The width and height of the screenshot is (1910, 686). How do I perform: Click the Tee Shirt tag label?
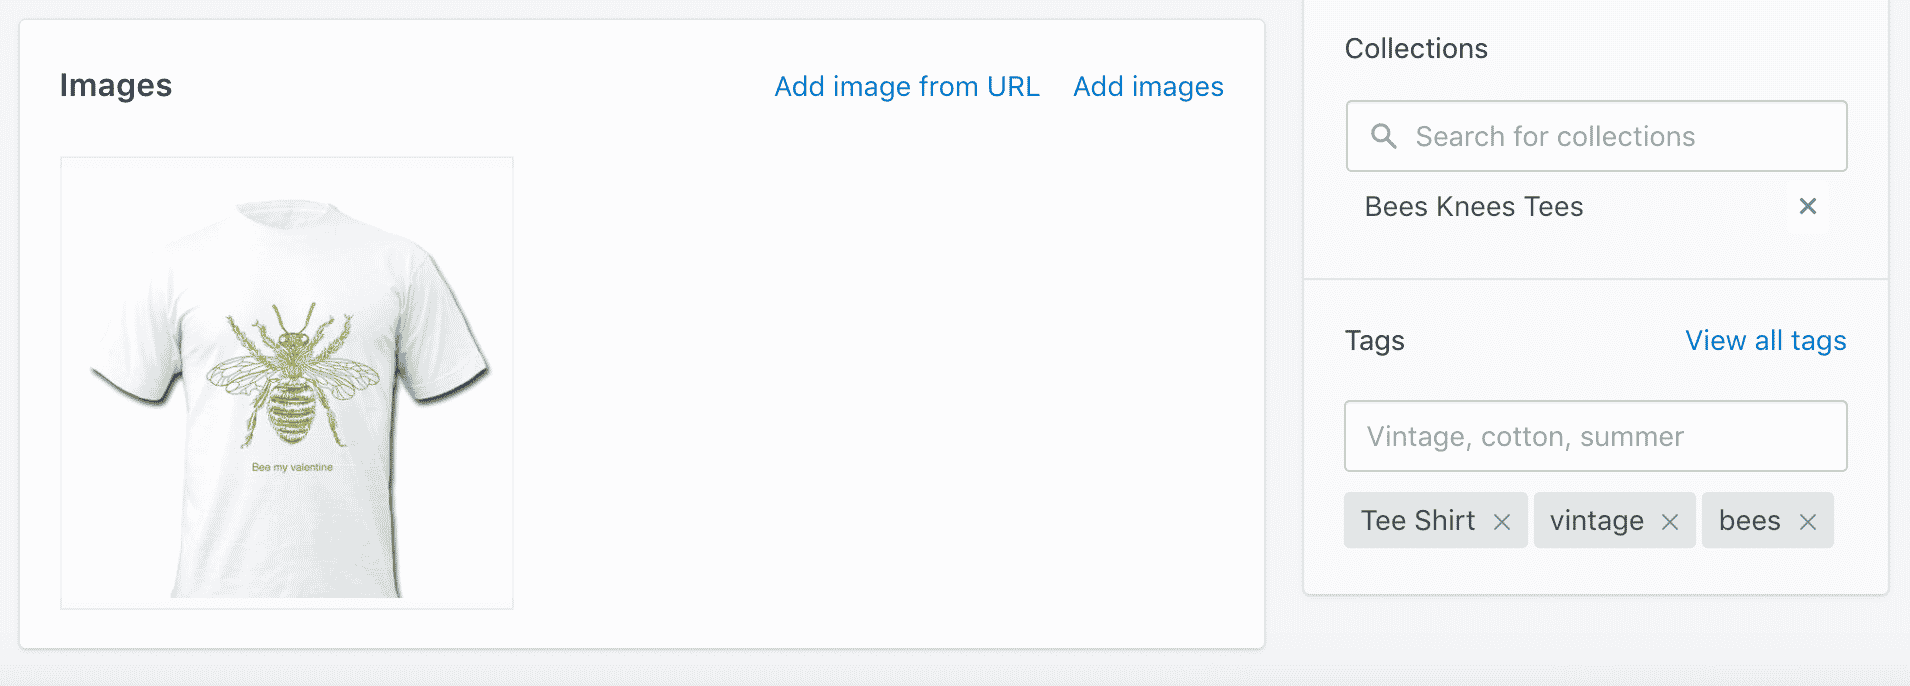coord(1417,521)
